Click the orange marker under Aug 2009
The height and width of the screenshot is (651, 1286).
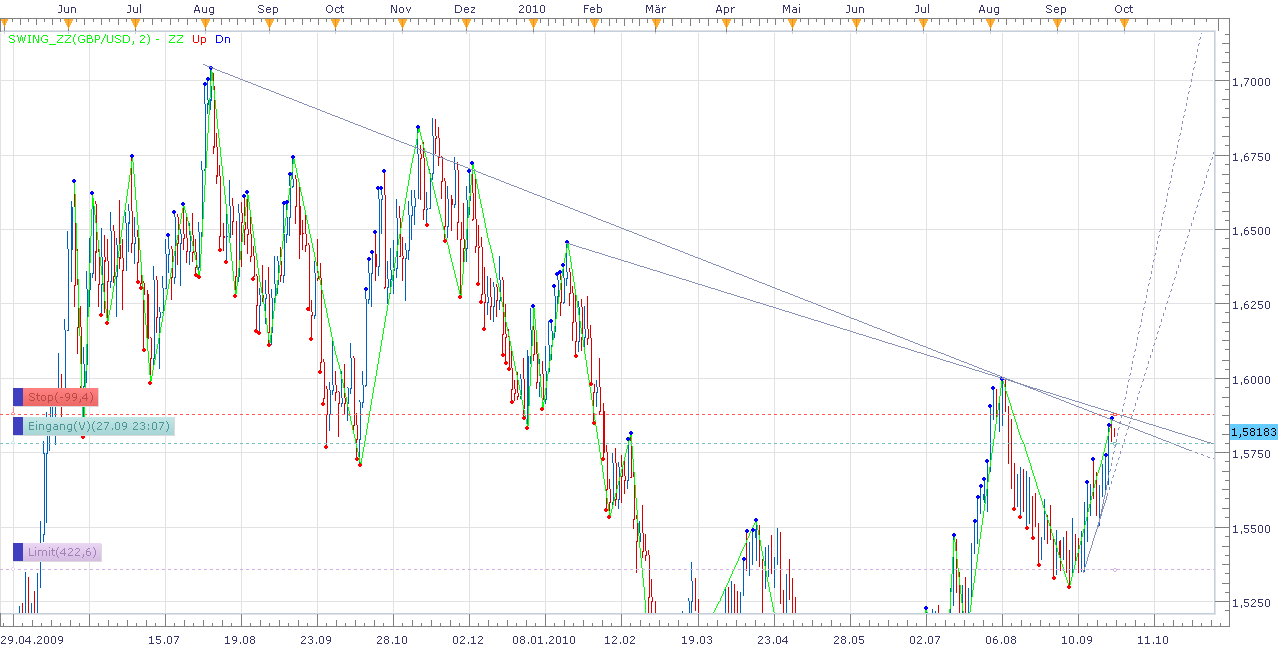[204, 21]
